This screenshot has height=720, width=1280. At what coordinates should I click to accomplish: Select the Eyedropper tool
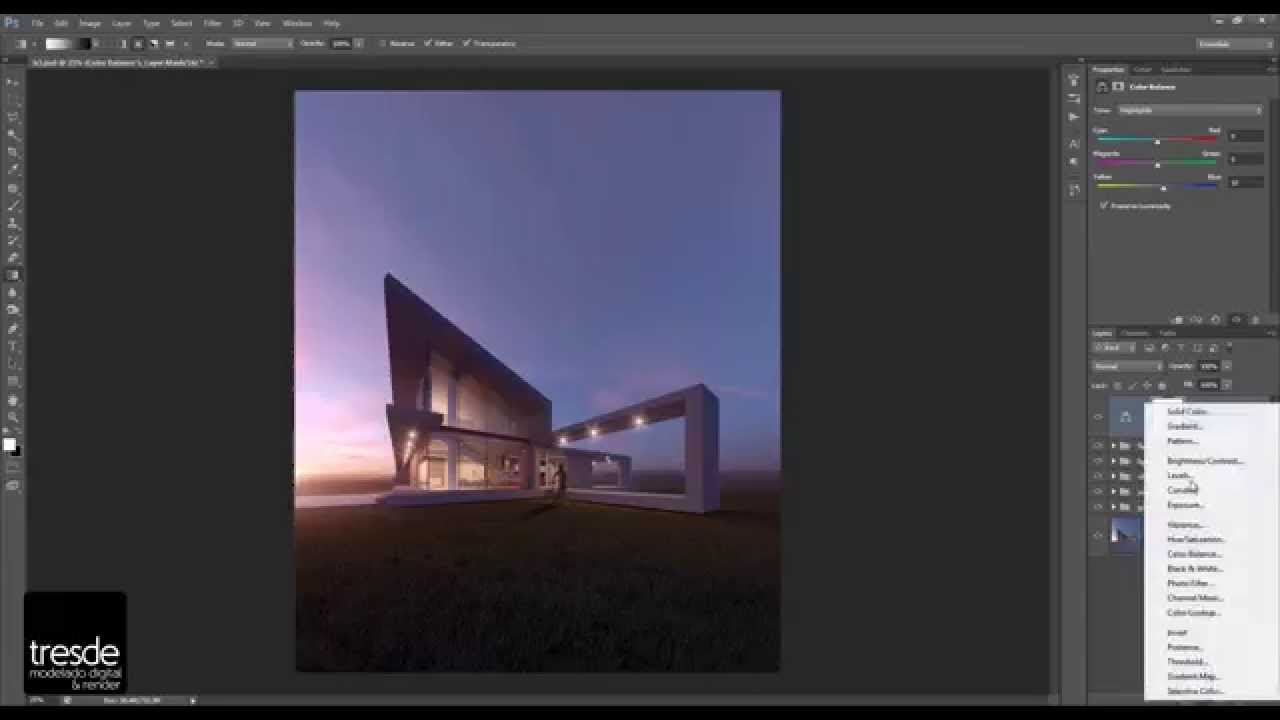(13, 170)
